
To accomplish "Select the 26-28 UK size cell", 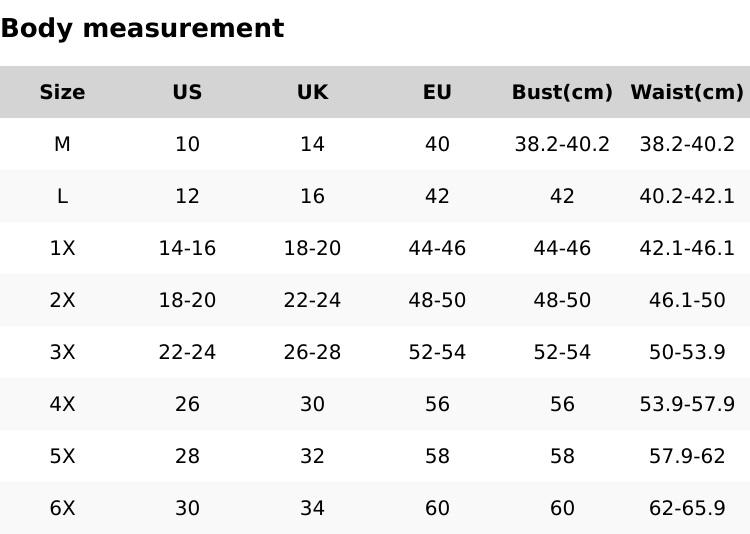I will [x=312, y=352].
